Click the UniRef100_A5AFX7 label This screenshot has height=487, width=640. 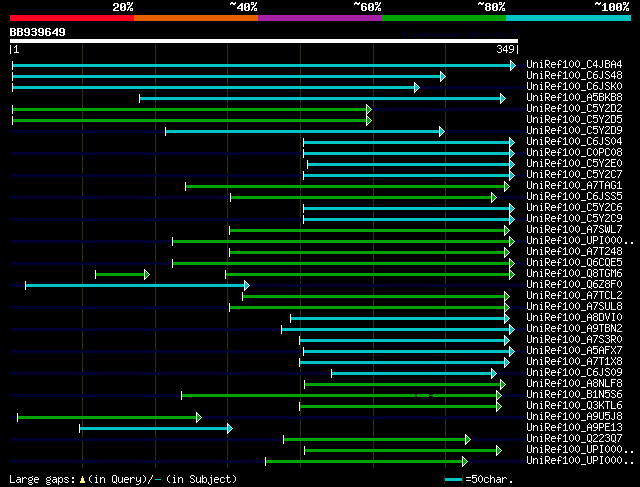pyautogui.click(x=574, y=351)
